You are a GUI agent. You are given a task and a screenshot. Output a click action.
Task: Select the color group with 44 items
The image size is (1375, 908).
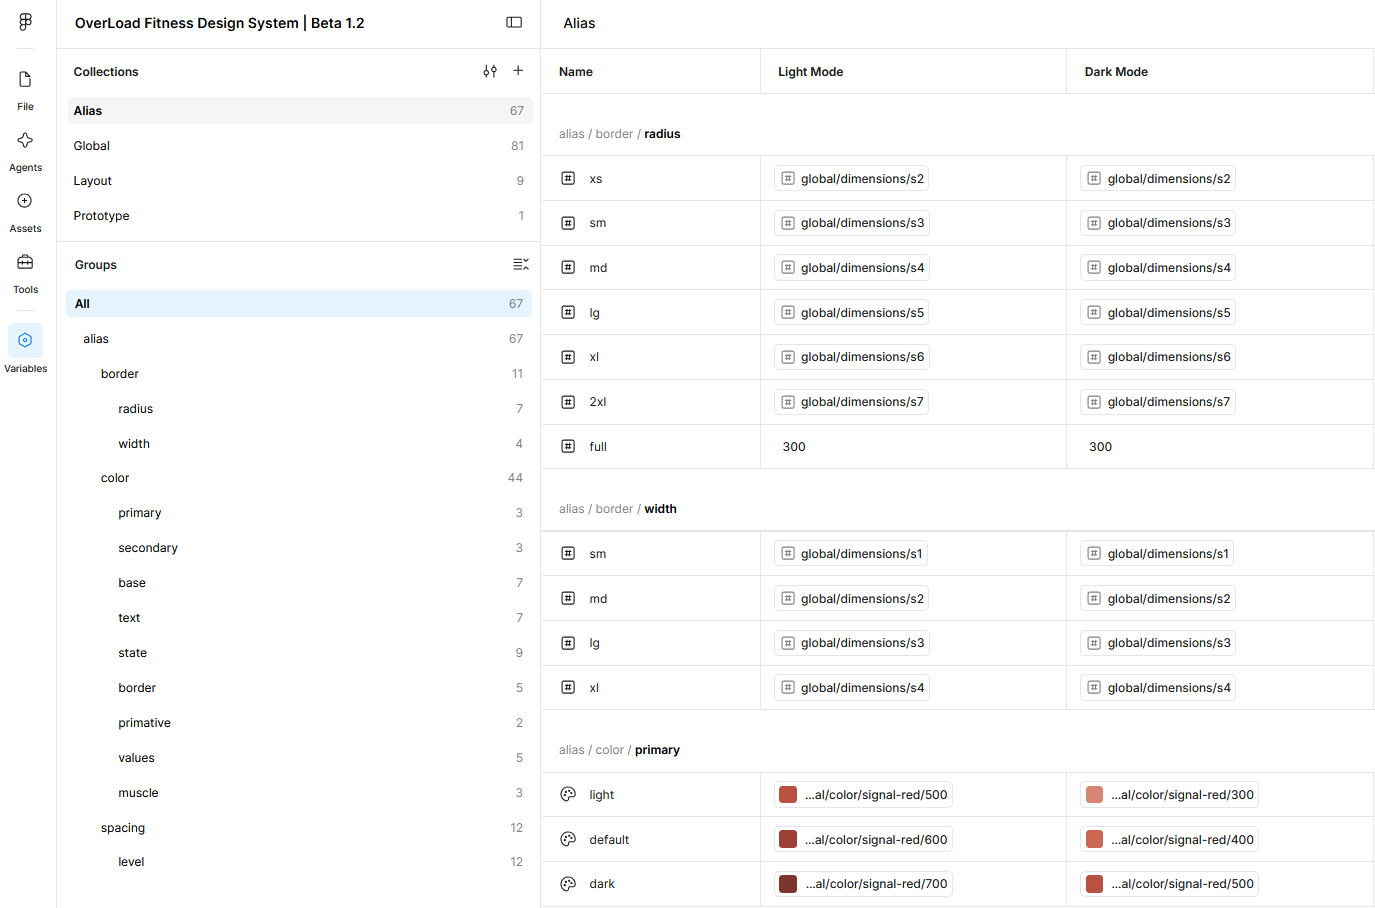[x=299, y=478]
